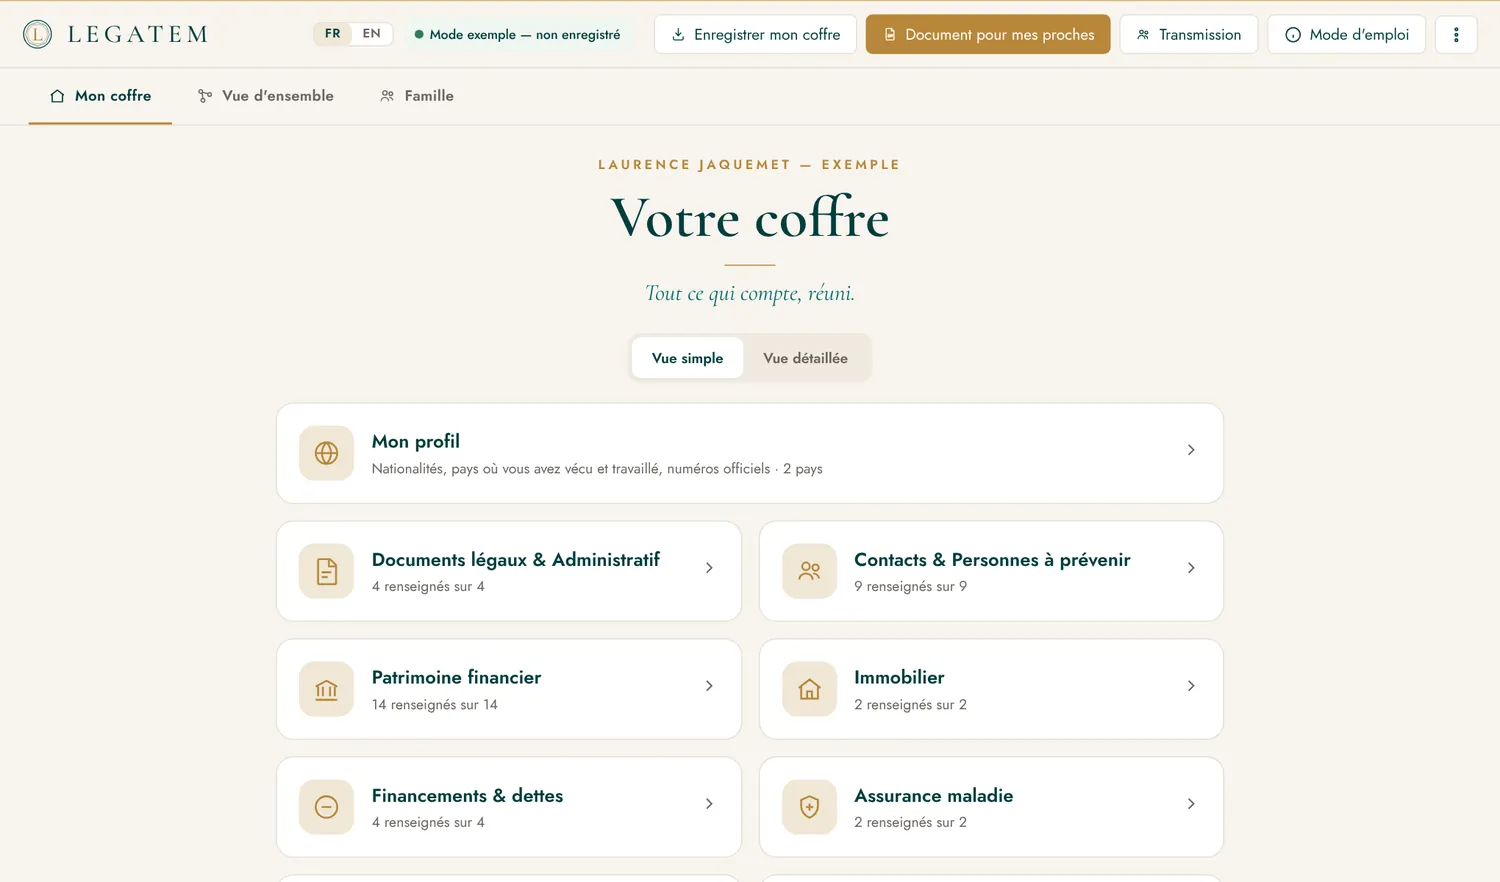This screenshot has width=1500, height=882.
Task: Click '9 renseignés sur 9' text
Action: [x=910, y=587]
